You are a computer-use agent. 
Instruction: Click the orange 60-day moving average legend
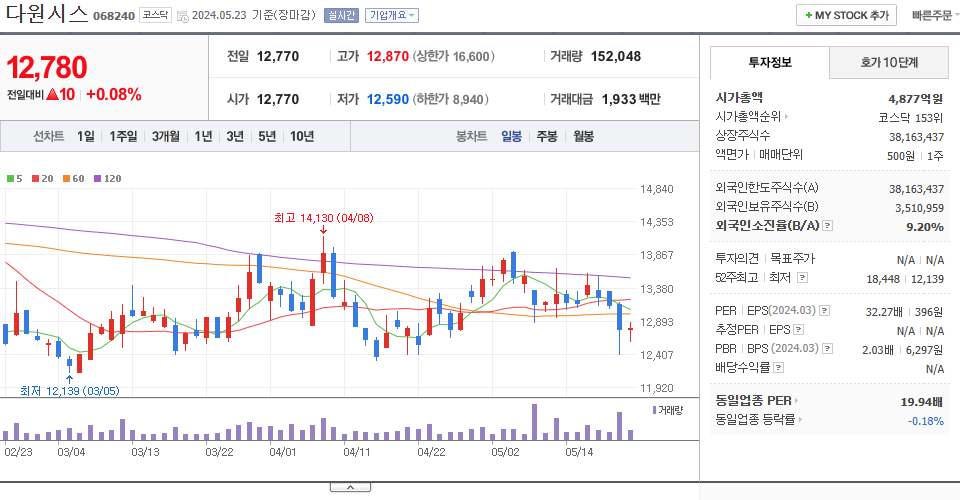pos(73,179)
